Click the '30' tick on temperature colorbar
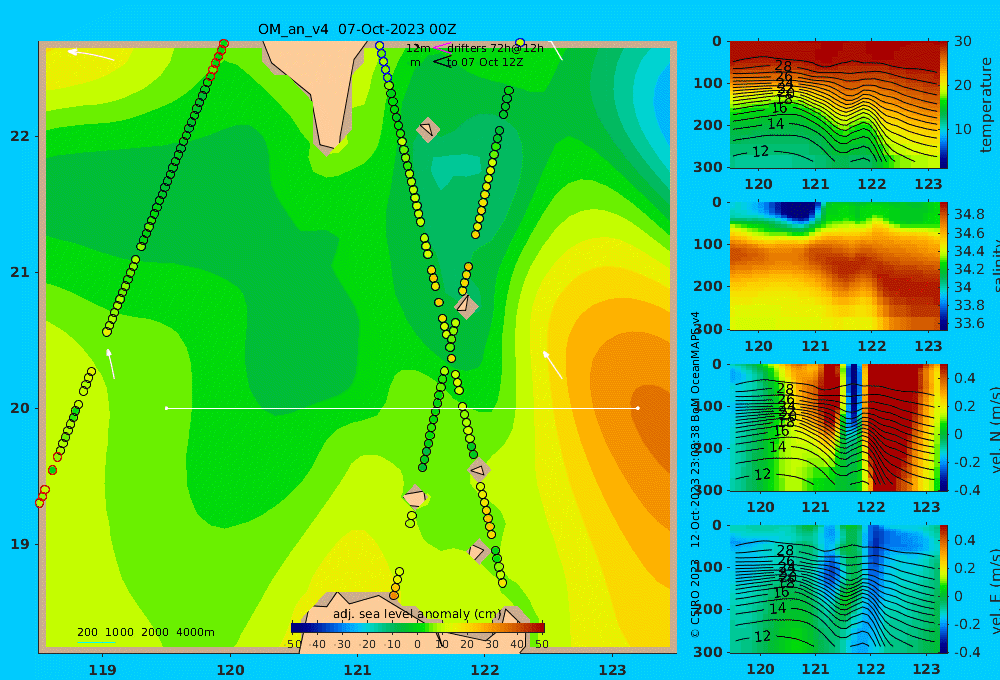This screenshot has height=680, width=1000. click(962, 41)
